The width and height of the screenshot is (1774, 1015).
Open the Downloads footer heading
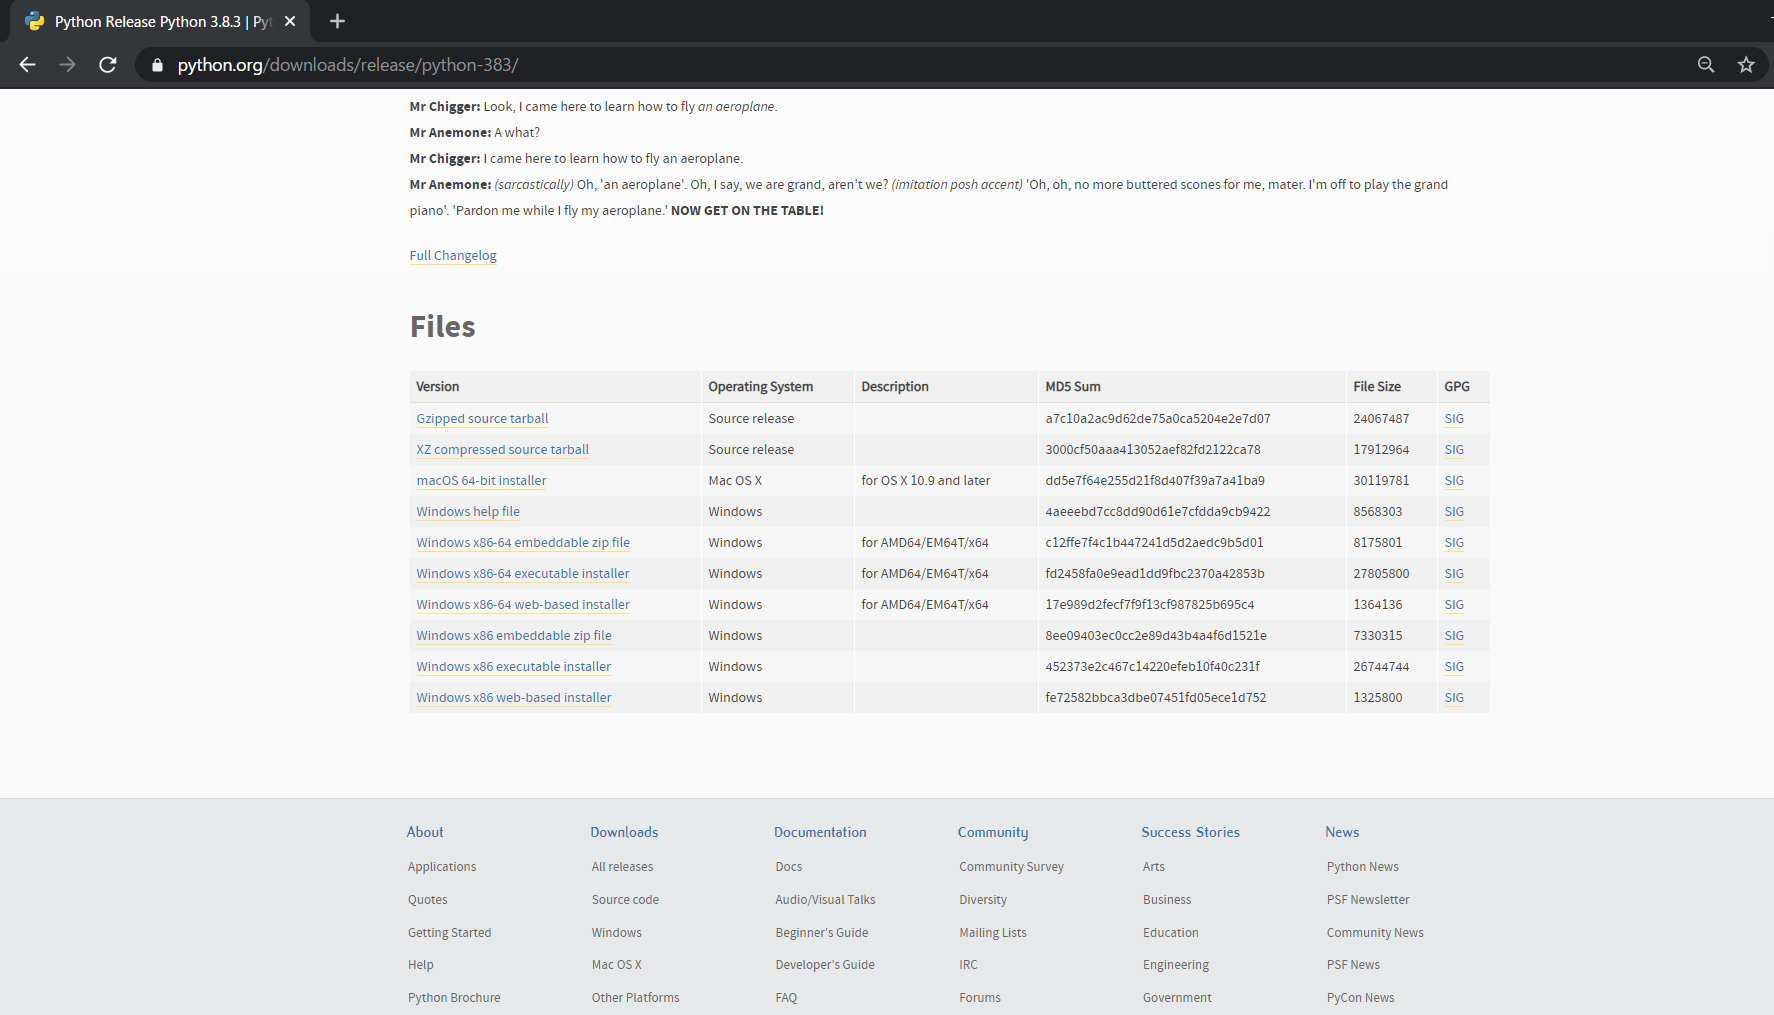pos(624,832)
